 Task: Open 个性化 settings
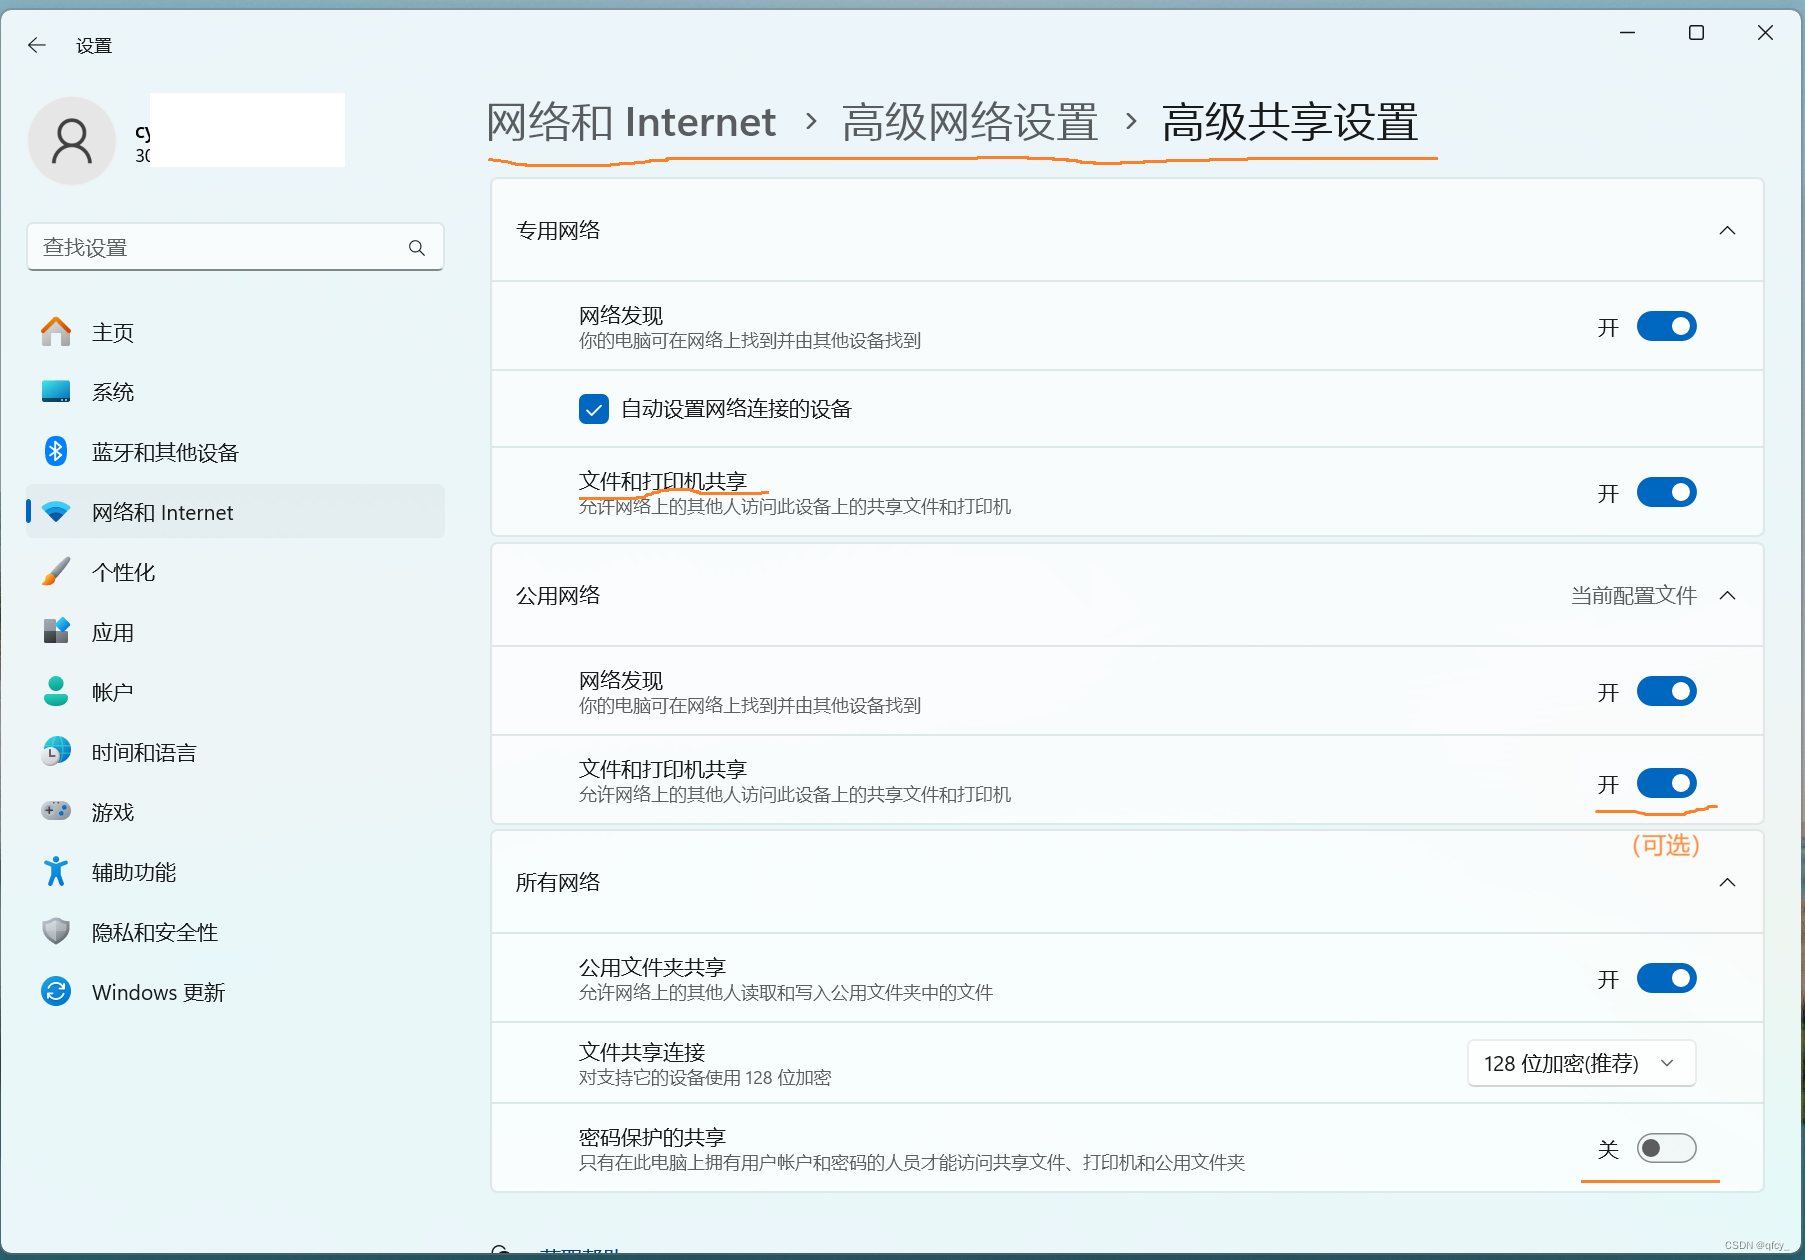pyautogui.click(x=235, y=572)
